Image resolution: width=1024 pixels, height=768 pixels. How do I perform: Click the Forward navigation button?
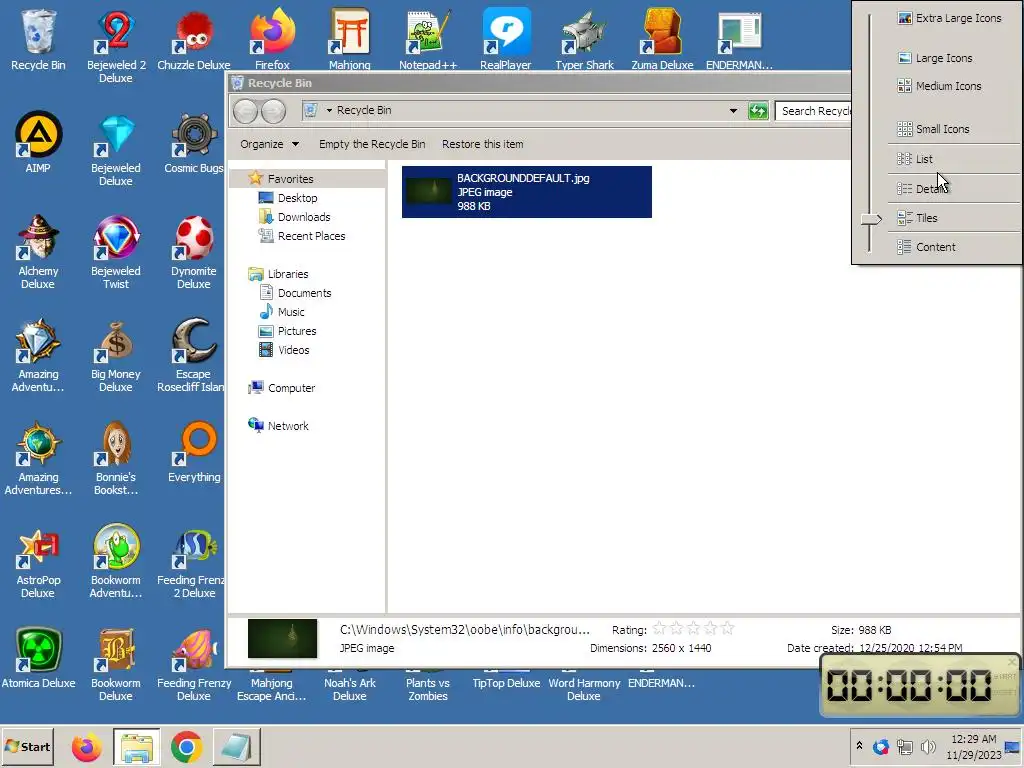click(273, 111)
